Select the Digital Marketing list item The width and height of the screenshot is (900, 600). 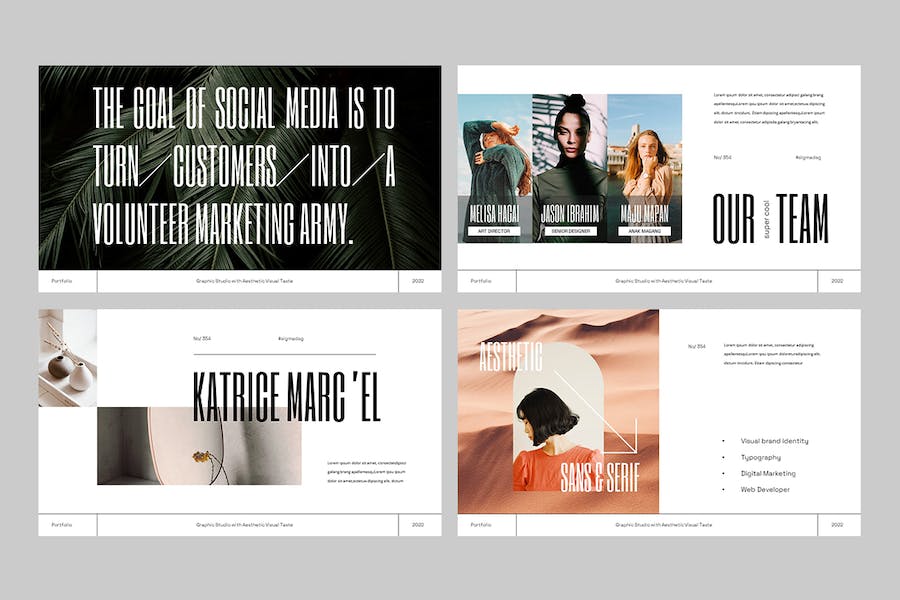(768, 473)
